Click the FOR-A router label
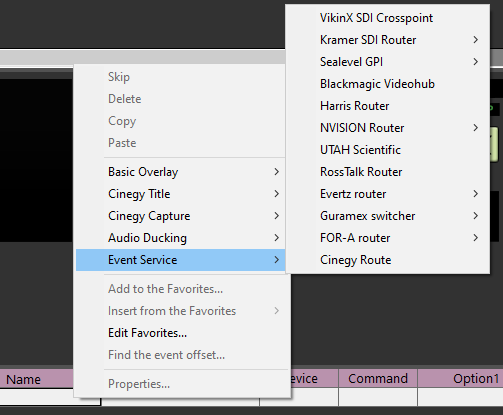503x415 pixels. coord(355,238)
